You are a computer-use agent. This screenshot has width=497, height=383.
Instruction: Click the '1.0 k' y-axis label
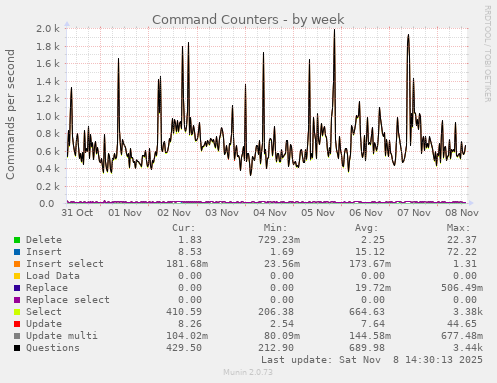coord(48,116)
